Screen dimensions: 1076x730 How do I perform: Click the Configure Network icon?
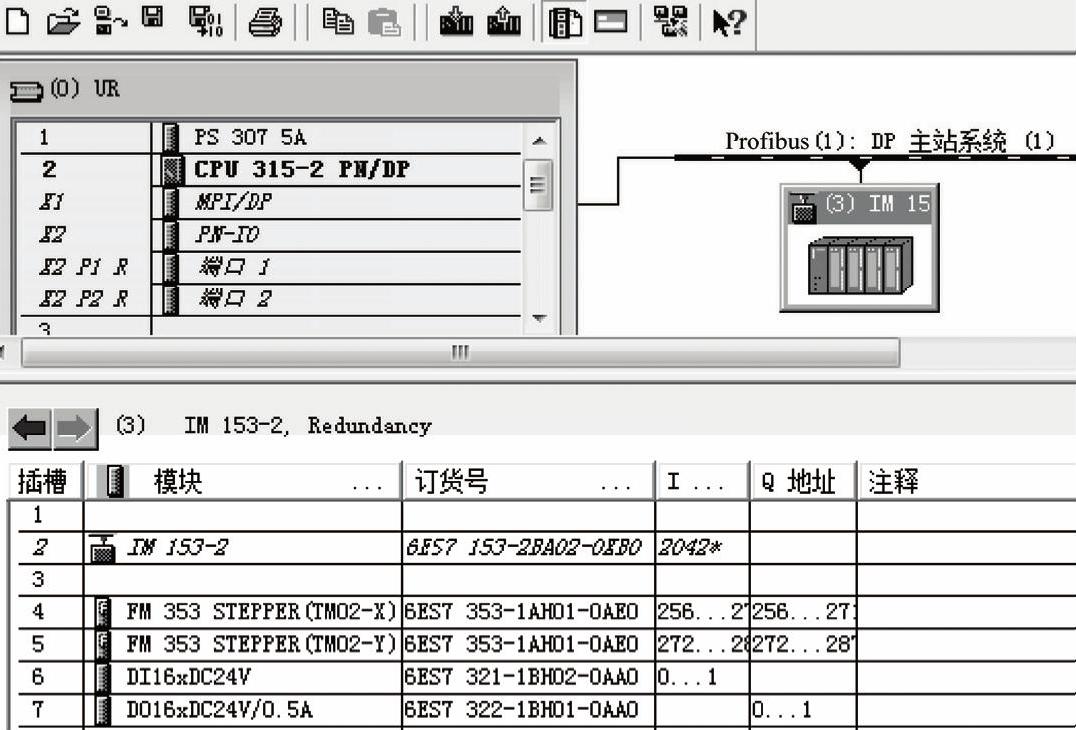click(670, 21)
